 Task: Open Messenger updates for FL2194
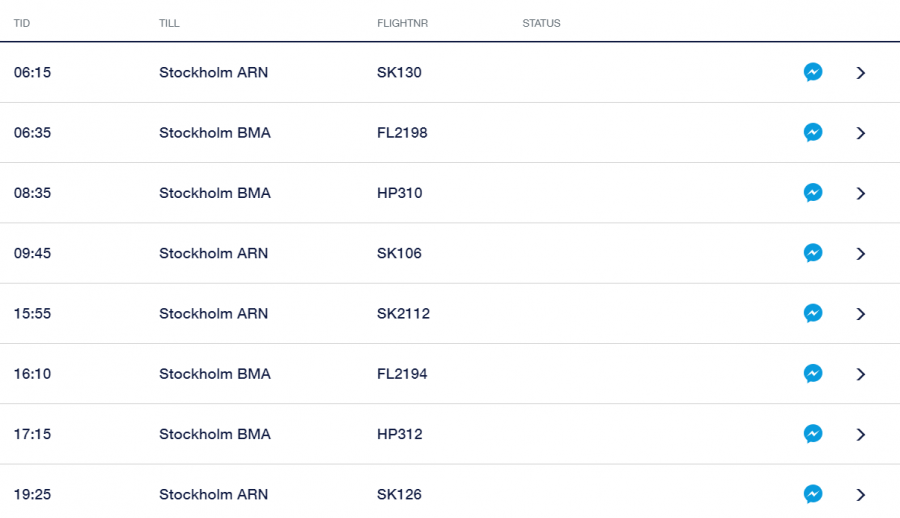click(x=813, y=374)
